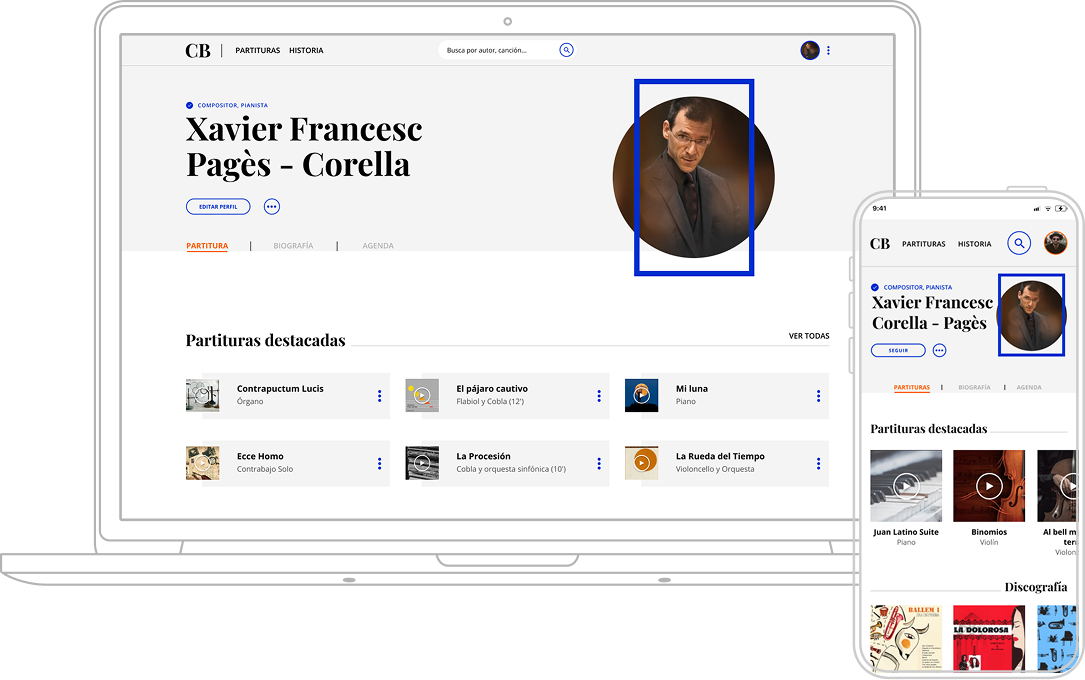
Task: Switch to BIOGRAFÍA tab on phone
Action: [974, 387]
